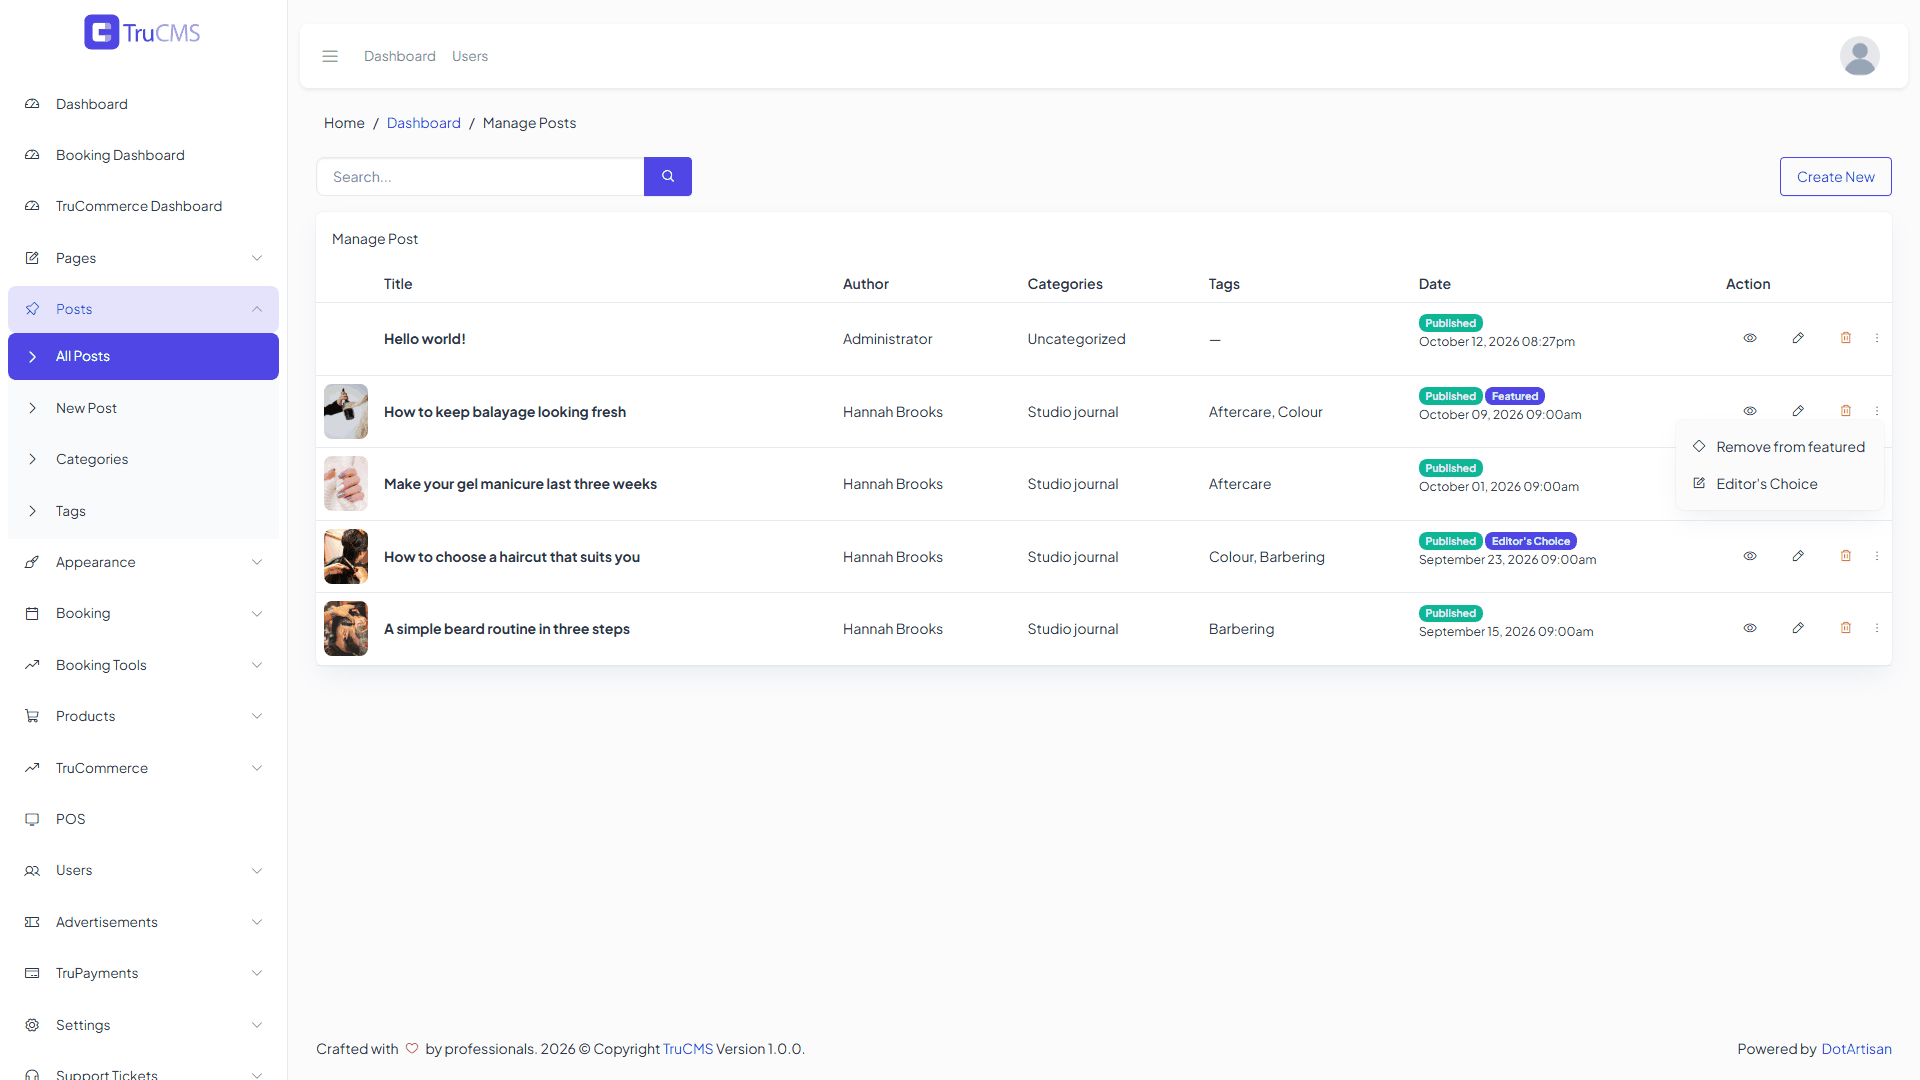
Task: Delete the balayage post via trash icon
Action: (1846, 411)
